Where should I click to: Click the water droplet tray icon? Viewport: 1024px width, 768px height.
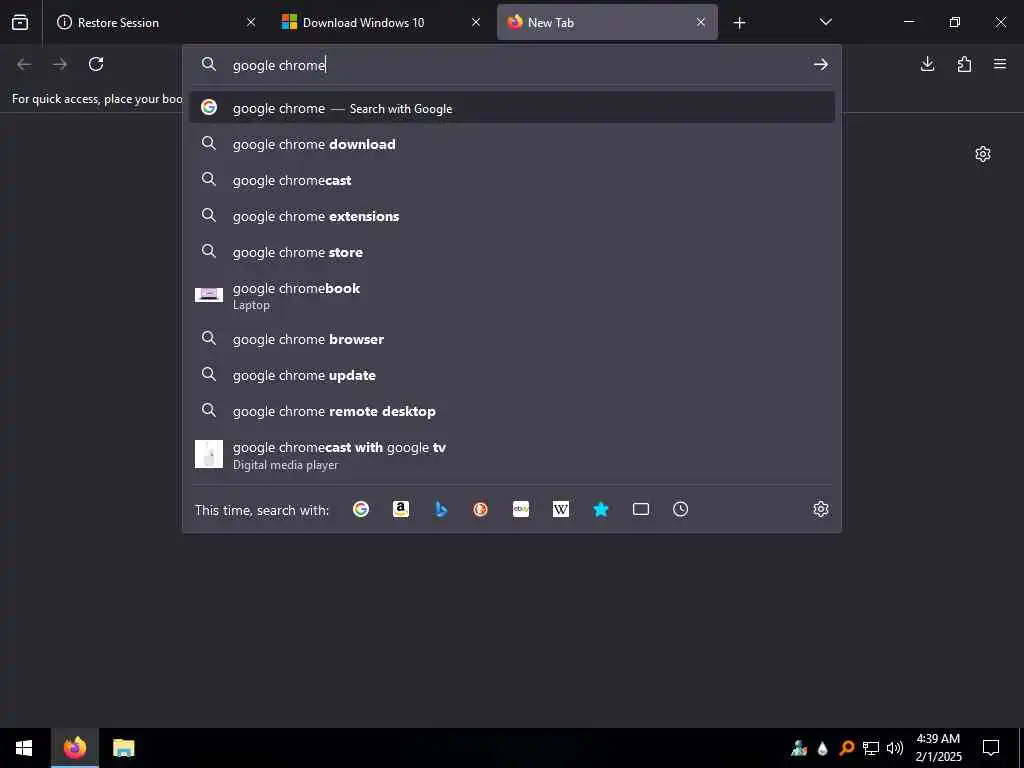[823, 748]
